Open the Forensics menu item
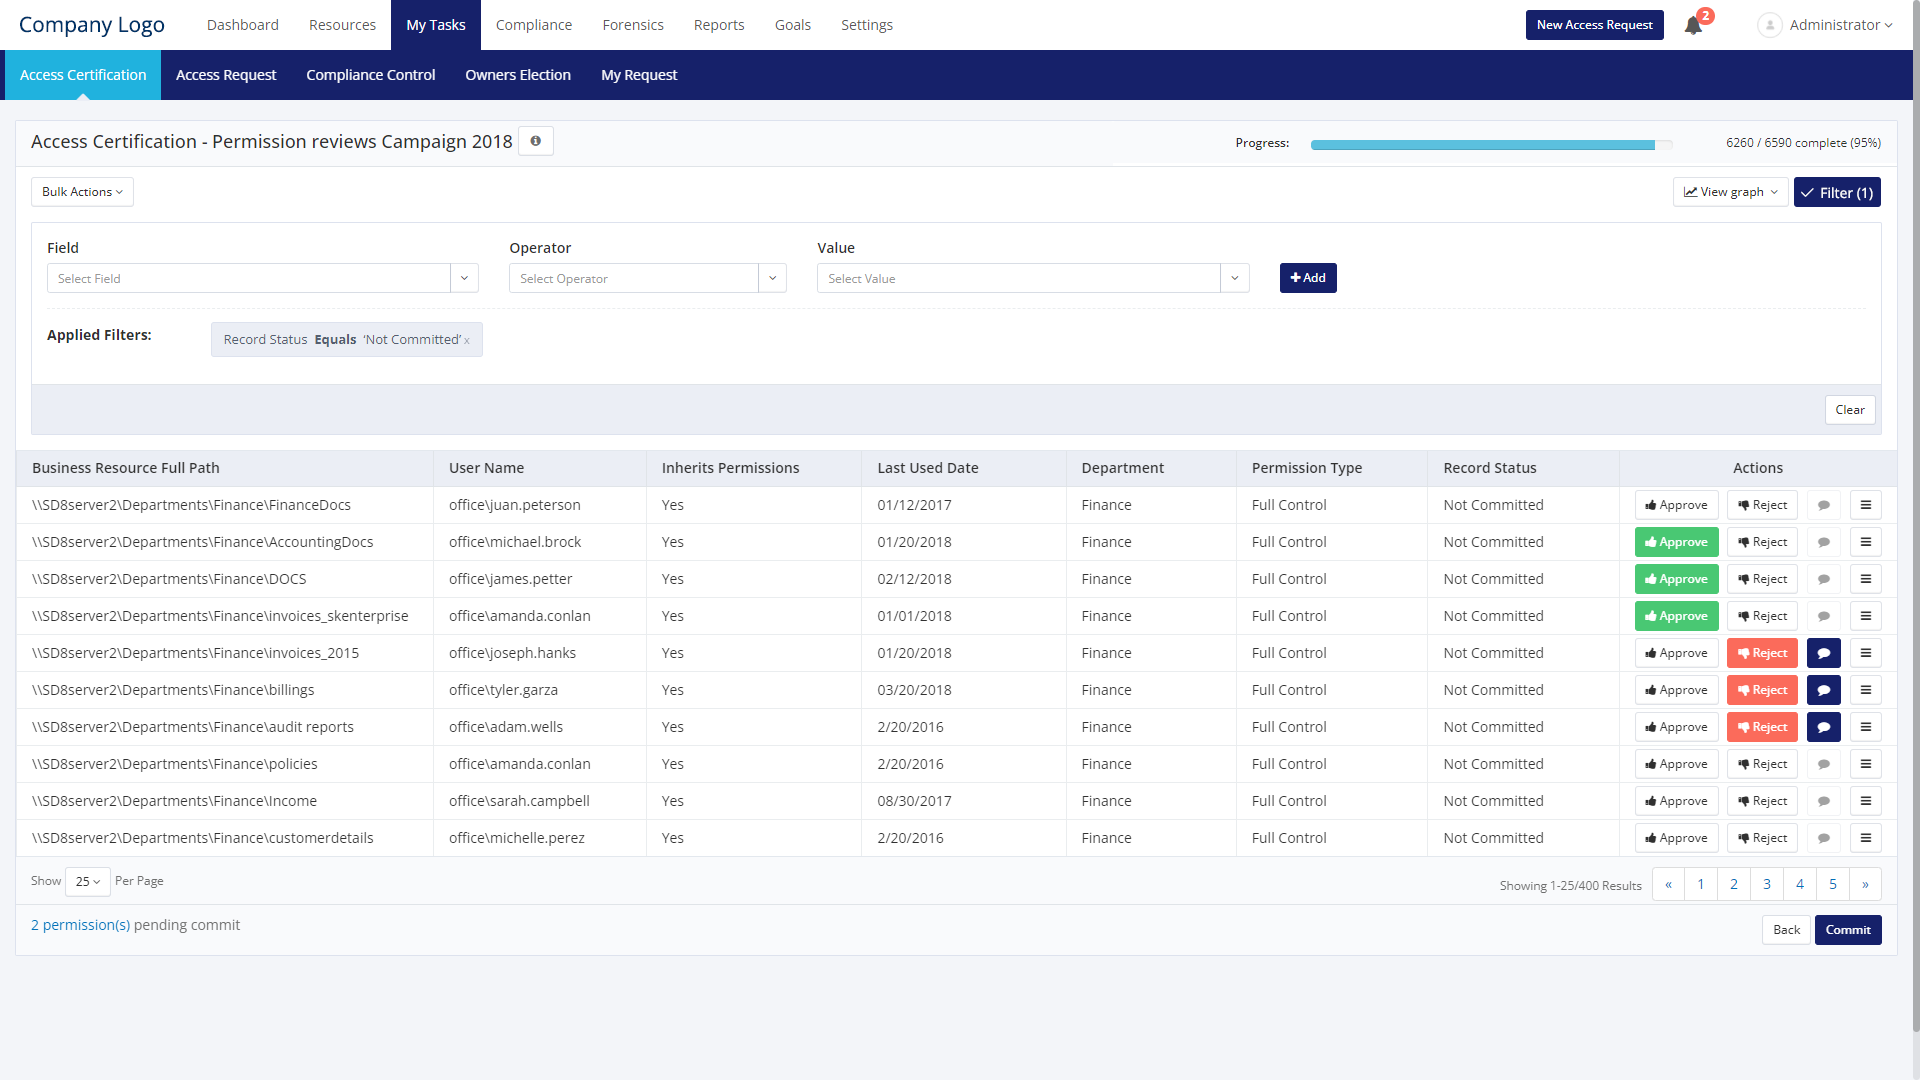 (632, 25)
